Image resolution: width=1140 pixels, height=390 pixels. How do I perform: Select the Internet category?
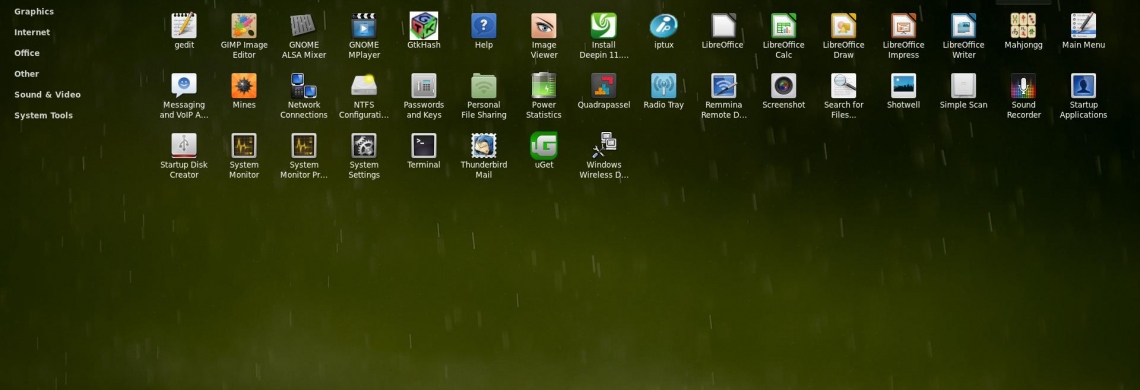32,32
